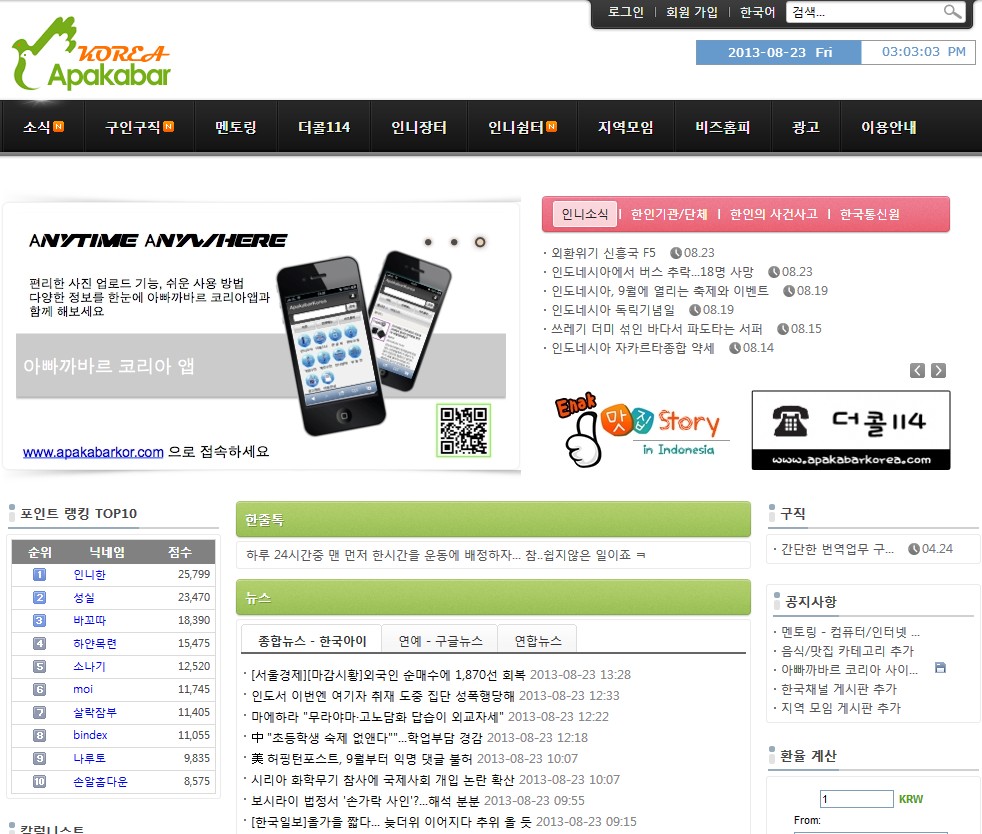This screenshot has width=982, height=834.
Task: Open news 외국인 순매수에 1,870선 회복
Action: click(x=388, y=675)
